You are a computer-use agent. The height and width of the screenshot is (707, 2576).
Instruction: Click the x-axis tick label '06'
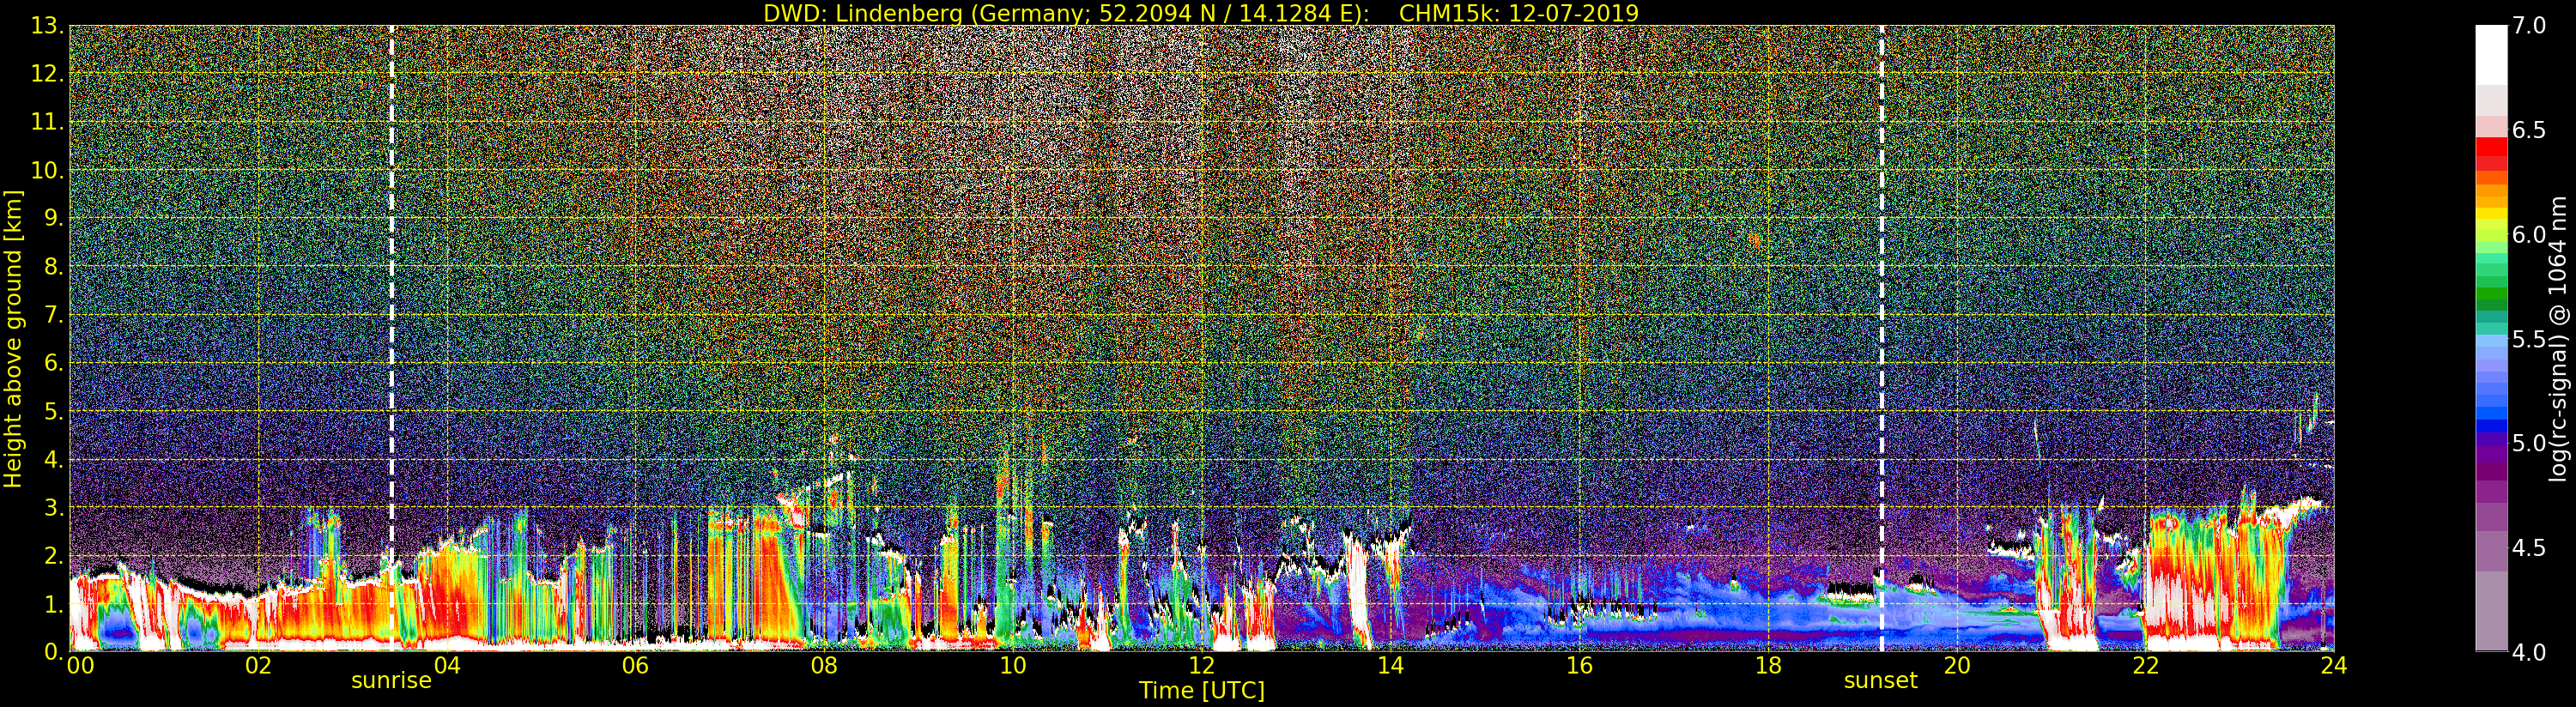635,666
